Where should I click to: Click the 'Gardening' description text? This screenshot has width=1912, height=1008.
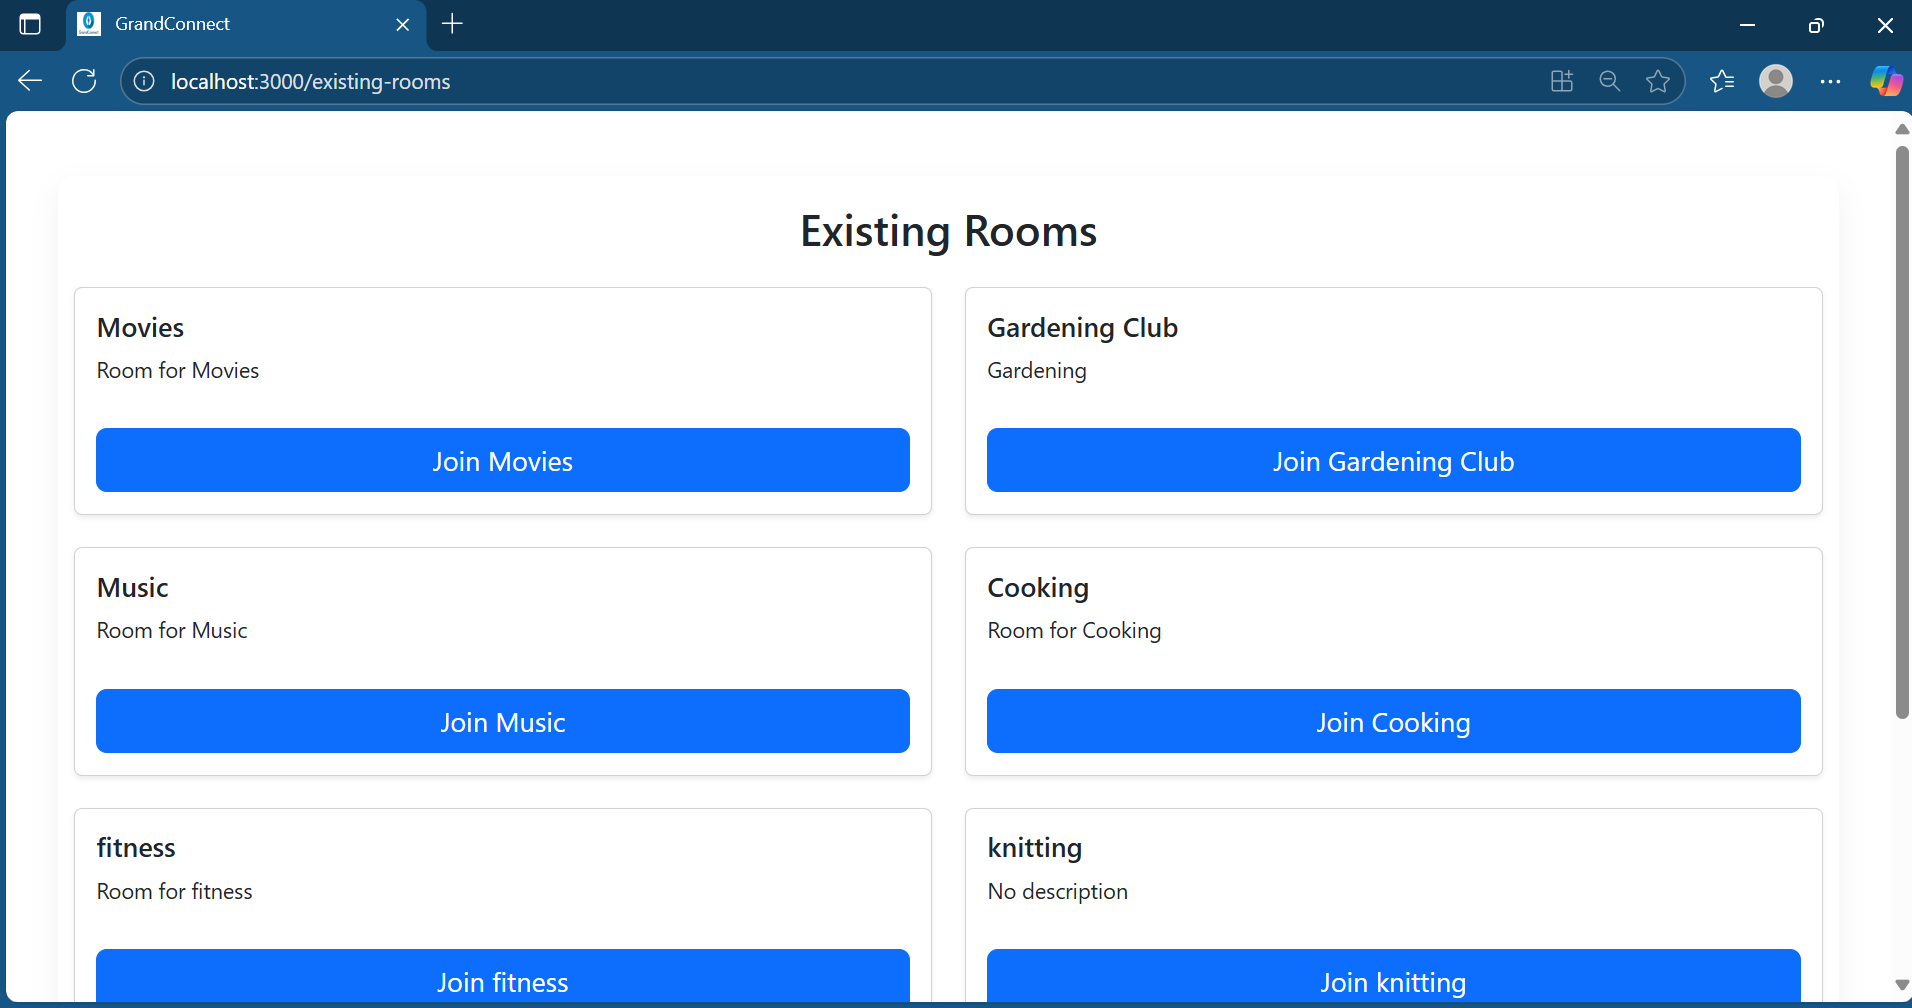[1037, 371]
